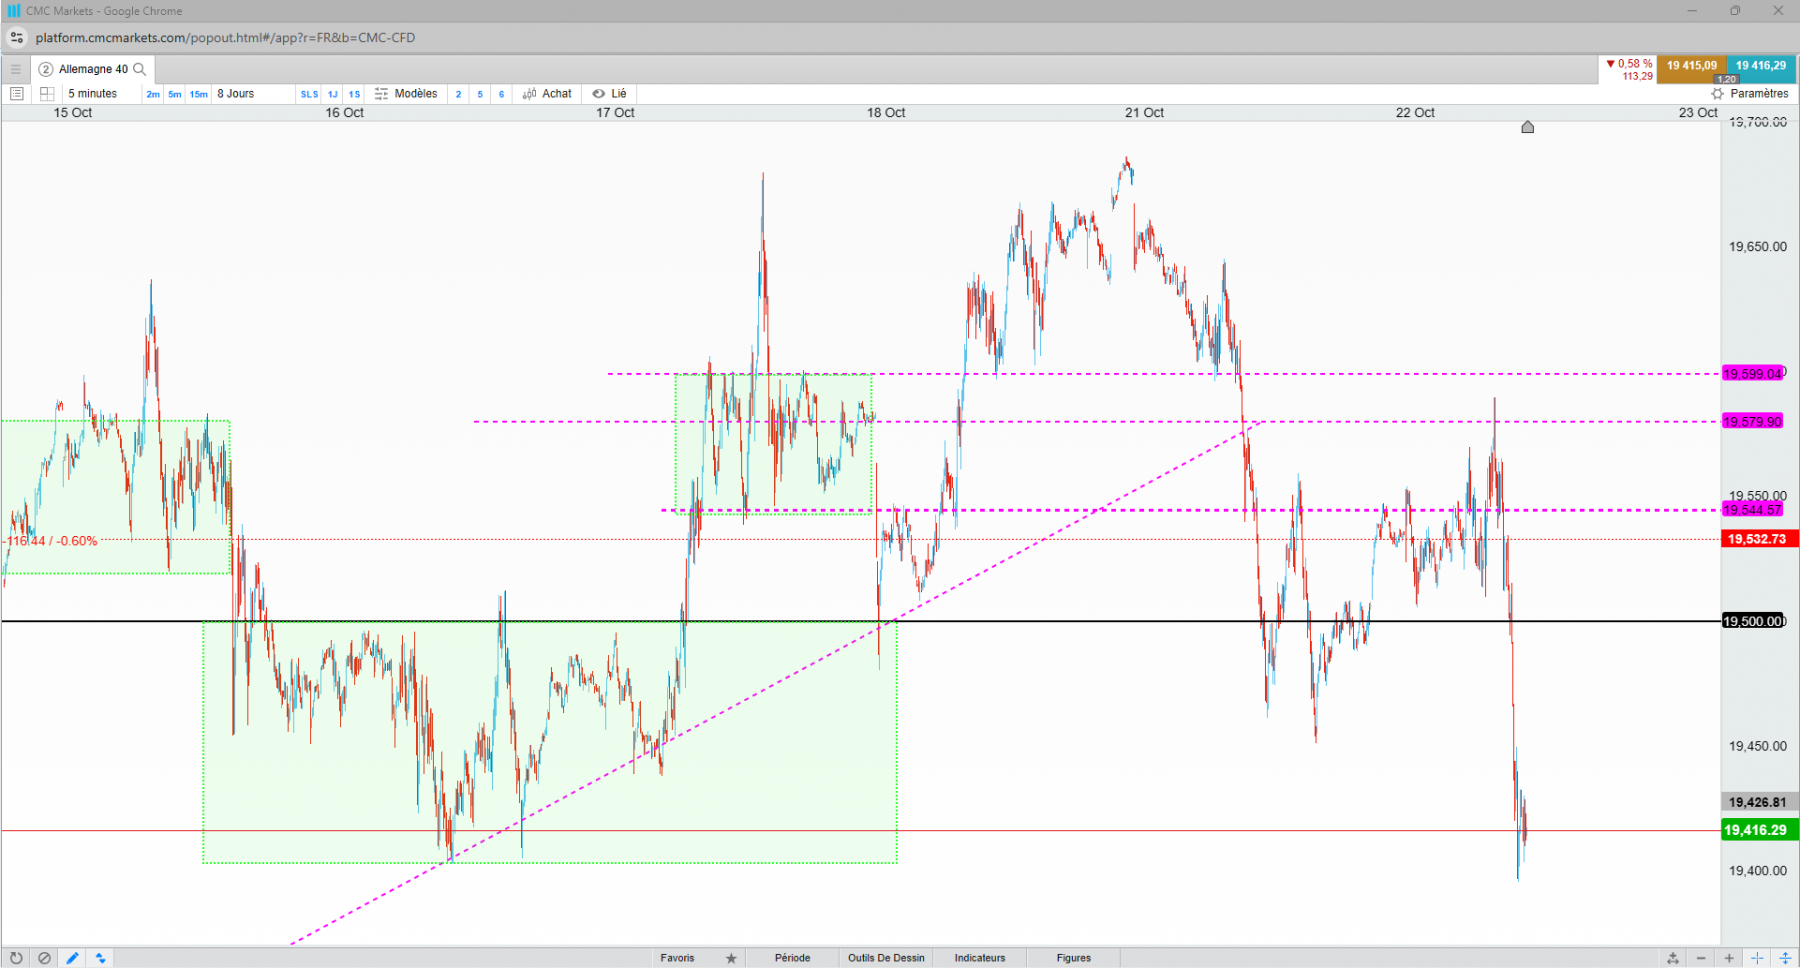Image resolution: width=1800 pixels, height=968 pixels.
Task: Open the Favoris tab
Action: (677, 958)
